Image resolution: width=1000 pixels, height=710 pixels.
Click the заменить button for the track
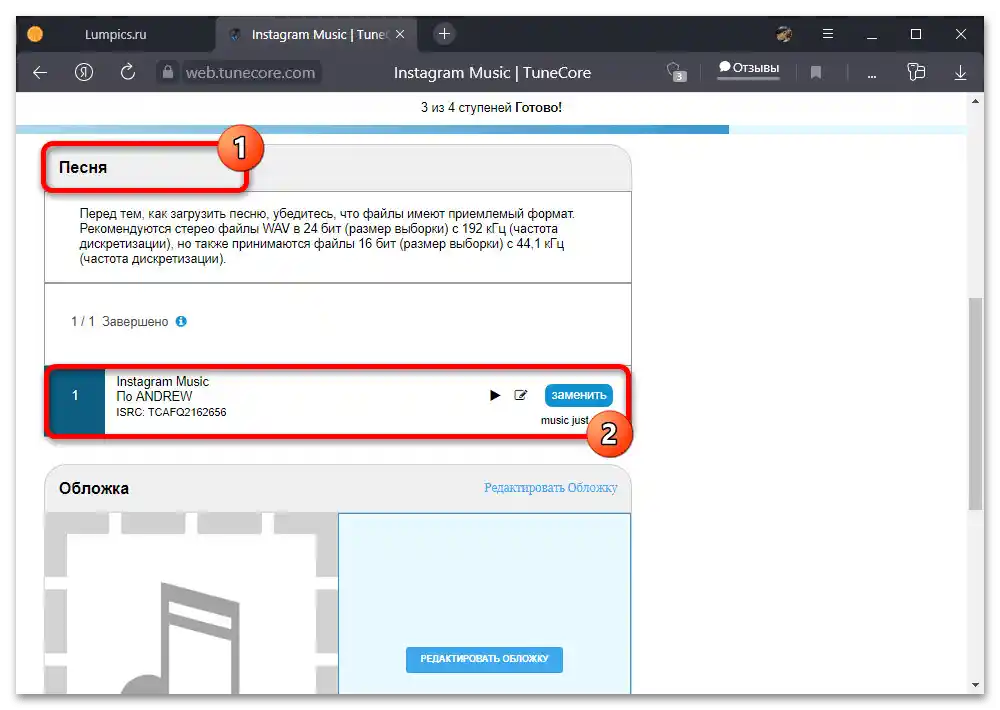[x=578, y=396]
